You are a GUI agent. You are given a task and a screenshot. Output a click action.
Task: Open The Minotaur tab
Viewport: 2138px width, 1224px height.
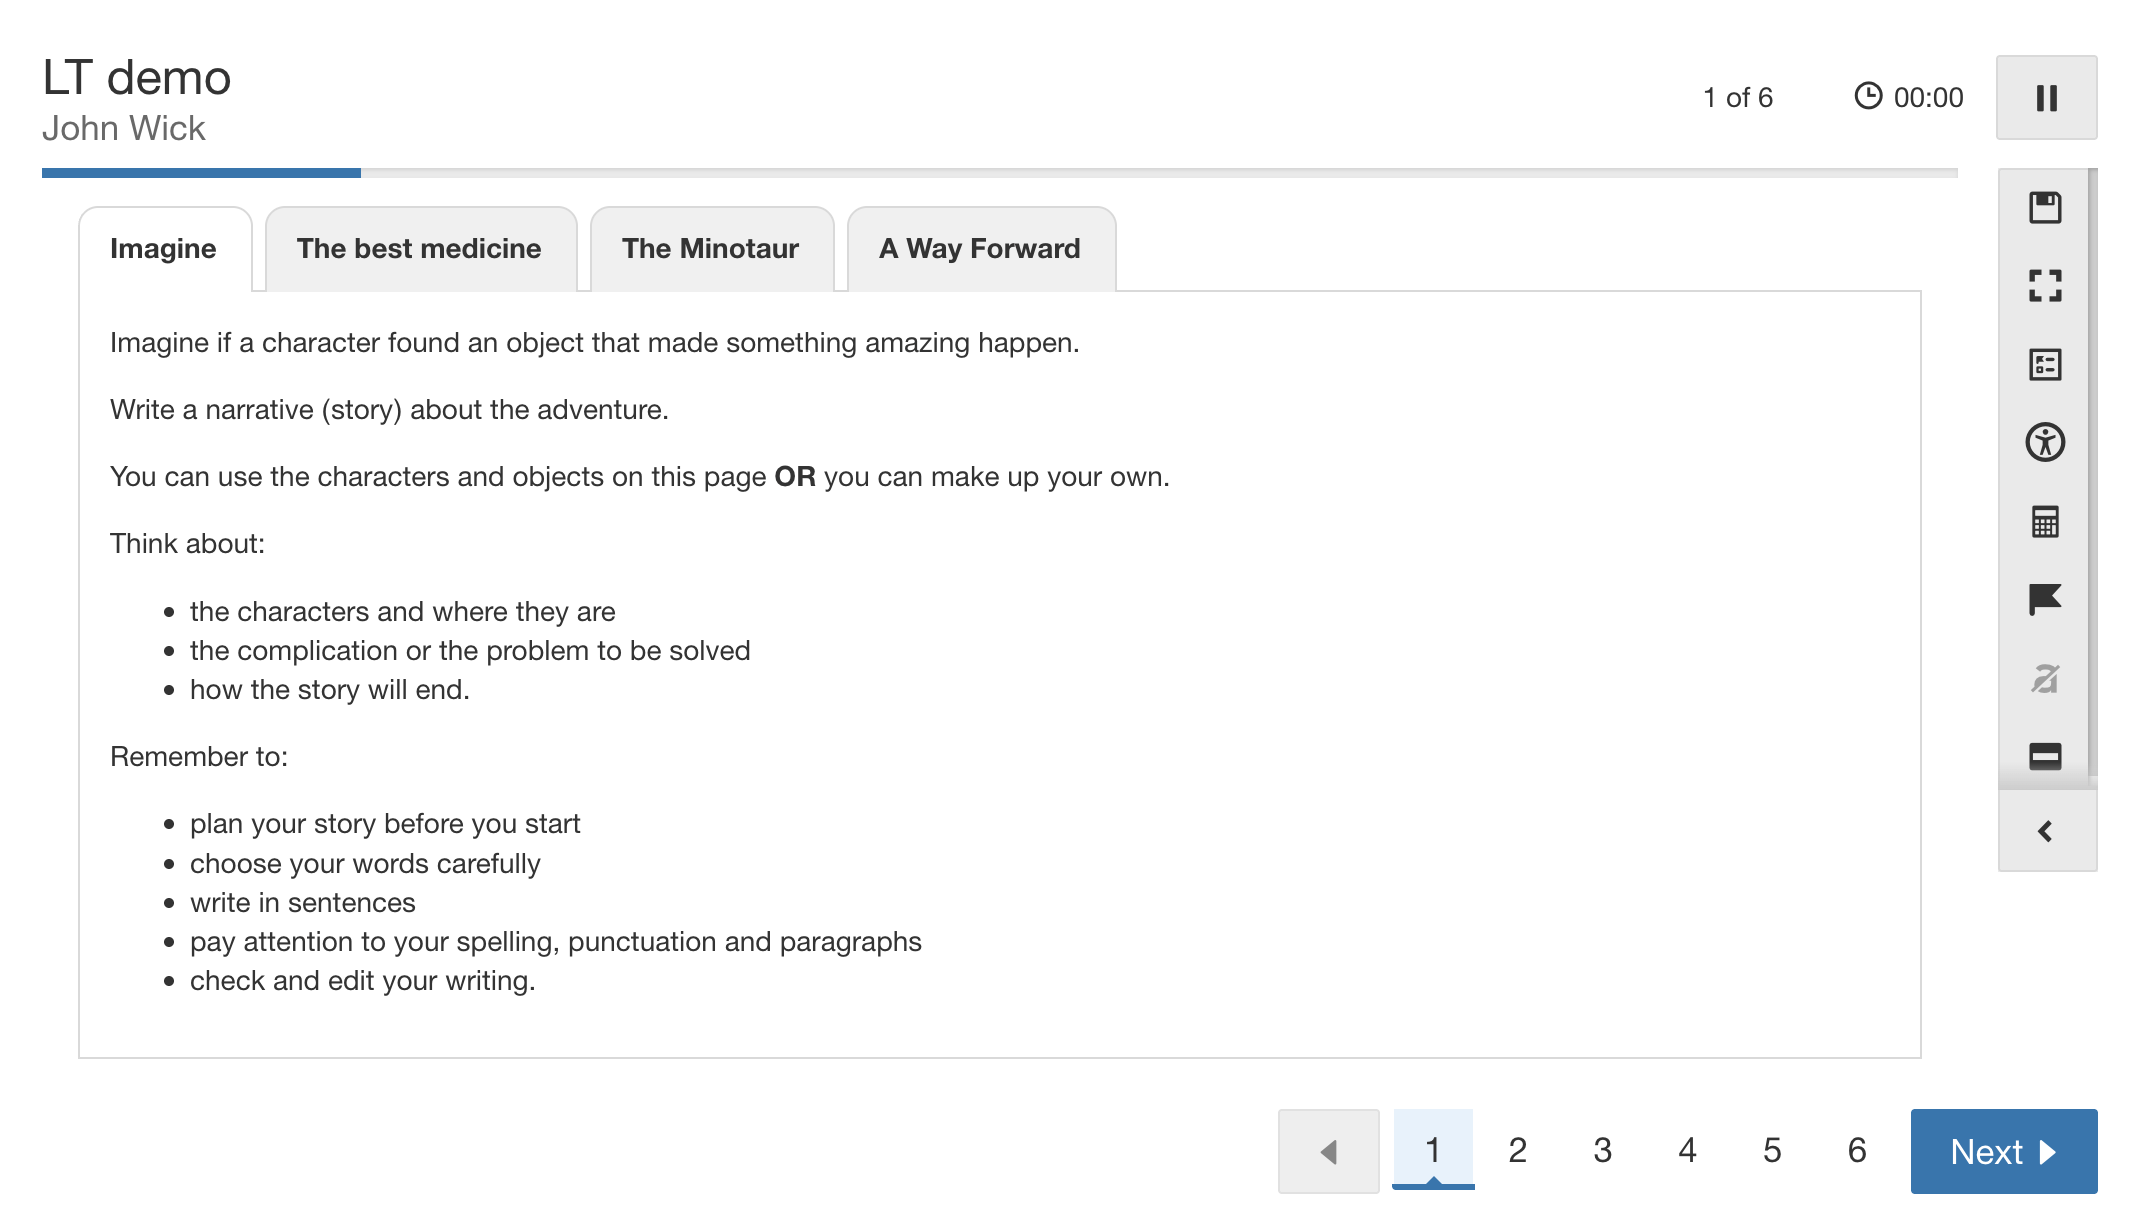click(710, 249)
